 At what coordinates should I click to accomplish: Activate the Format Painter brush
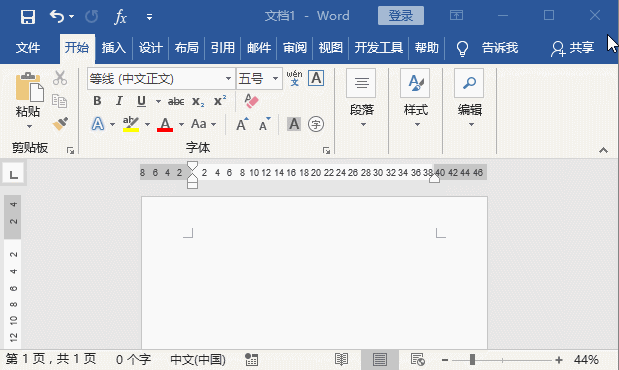coord(60,124)
